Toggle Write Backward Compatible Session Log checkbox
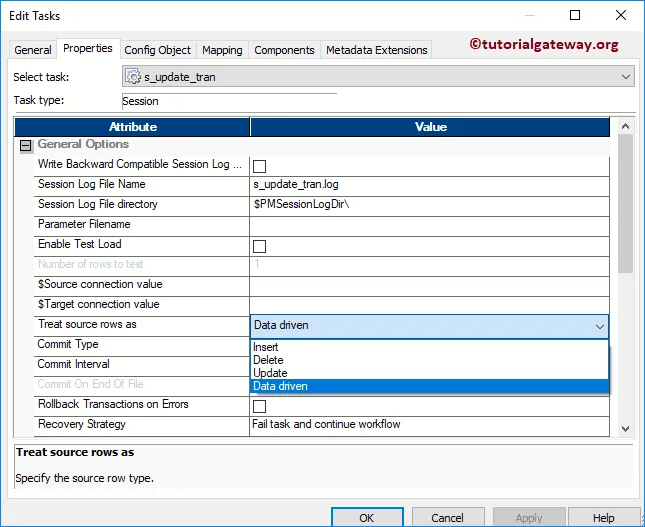 pyautogui.click(x=259, y=166)
